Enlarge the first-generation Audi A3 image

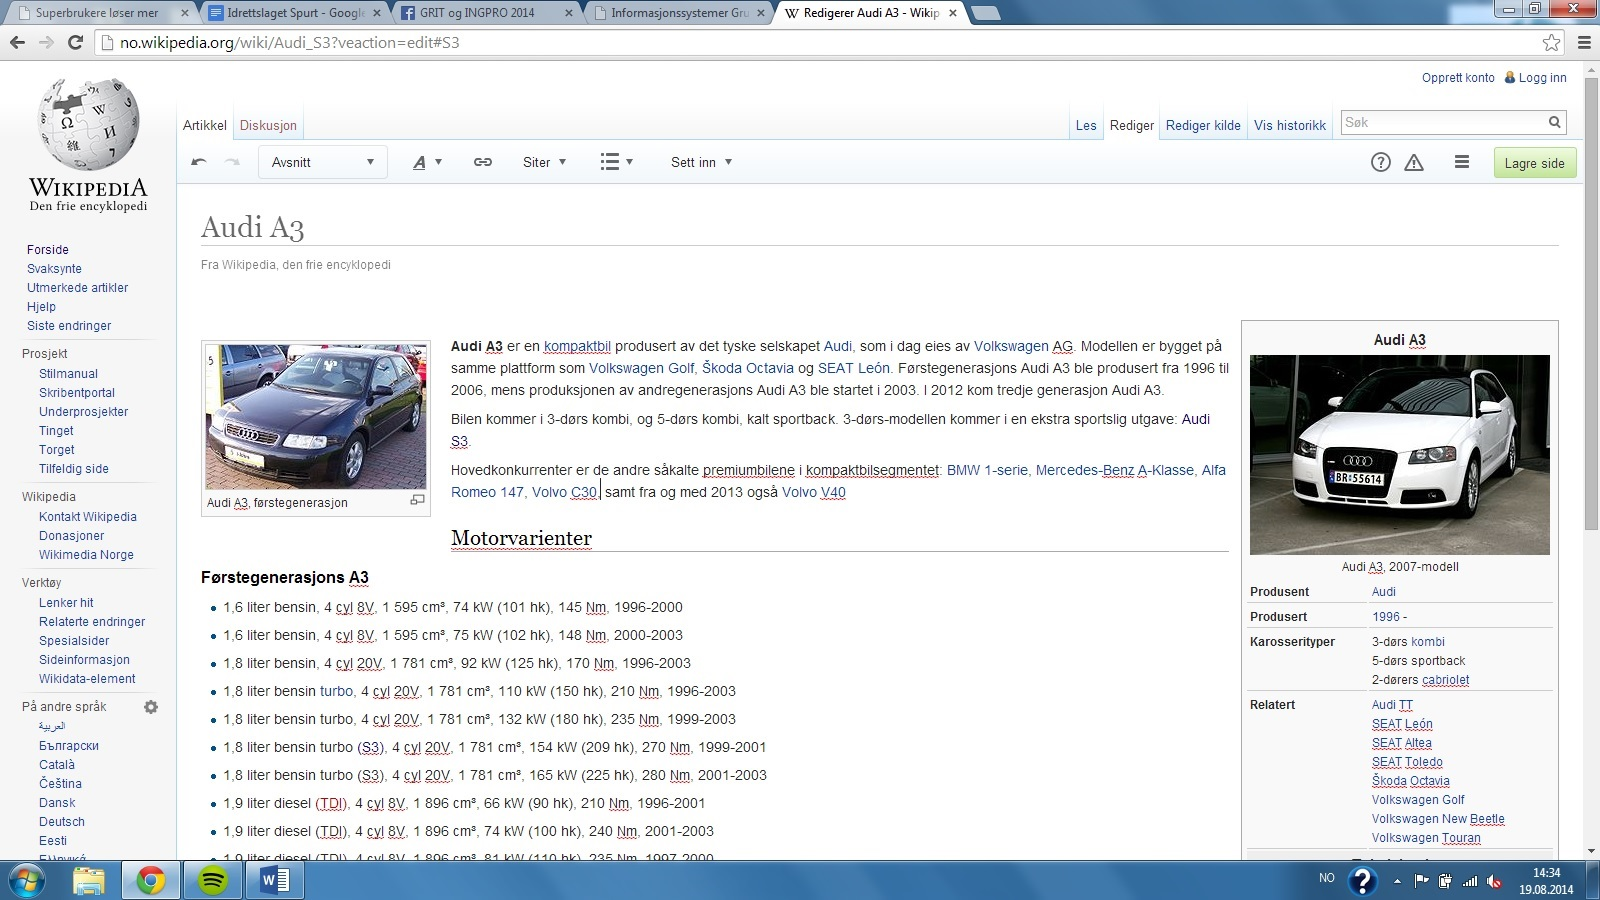418,500
